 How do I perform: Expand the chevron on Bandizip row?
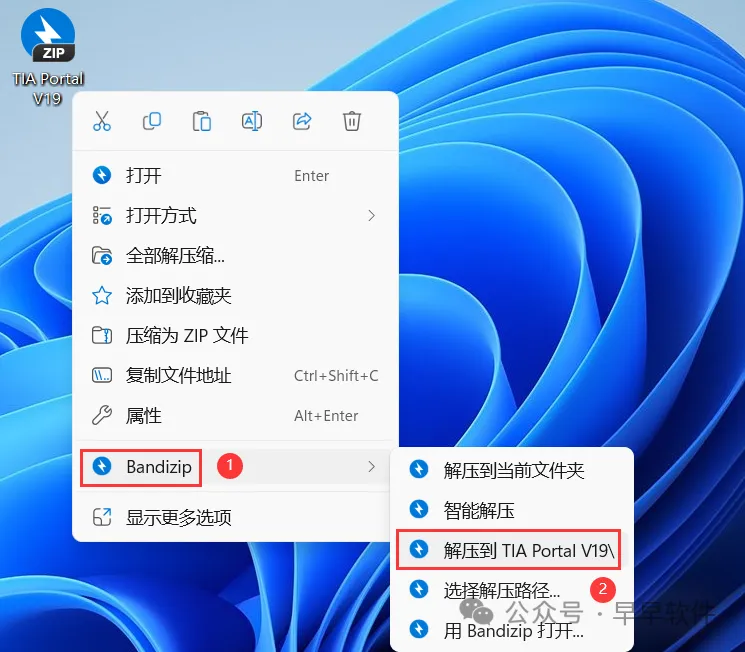(x=372, y=467)
